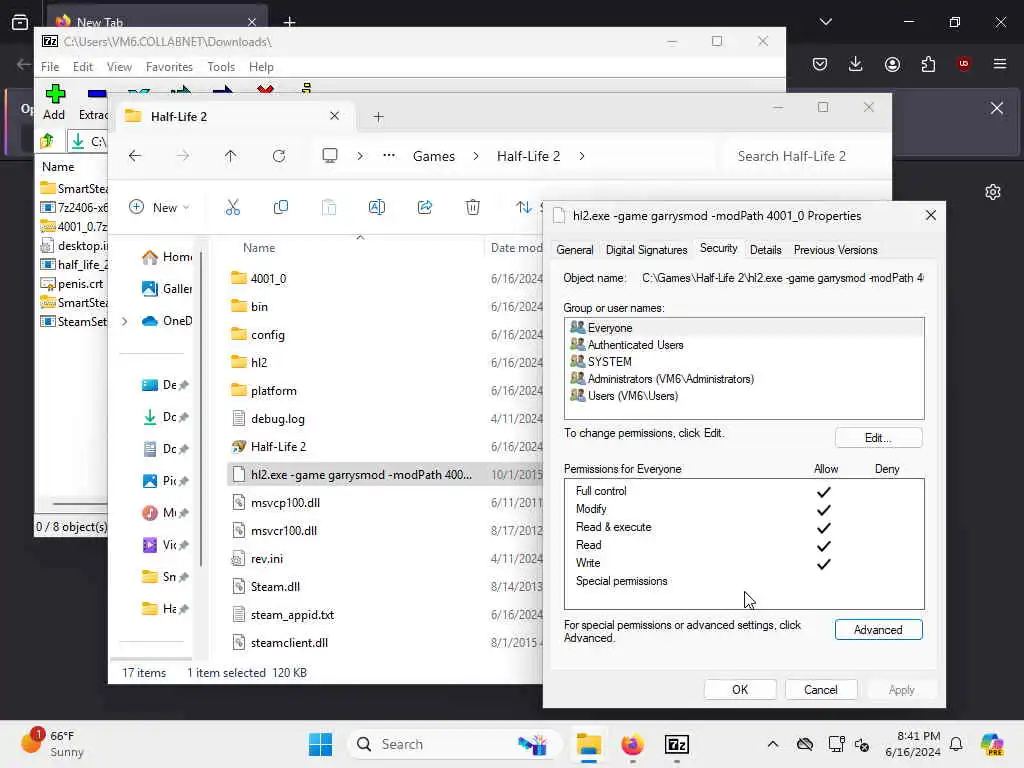
Task: Click the Sort icon in Explorer toolbar
Action: click(523, 208)
